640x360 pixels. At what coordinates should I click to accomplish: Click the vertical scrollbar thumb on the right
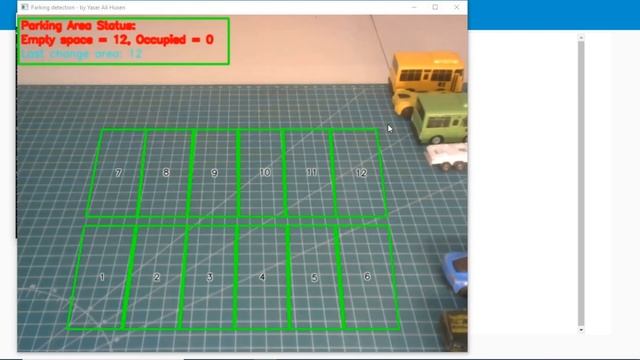pos(581,183)
